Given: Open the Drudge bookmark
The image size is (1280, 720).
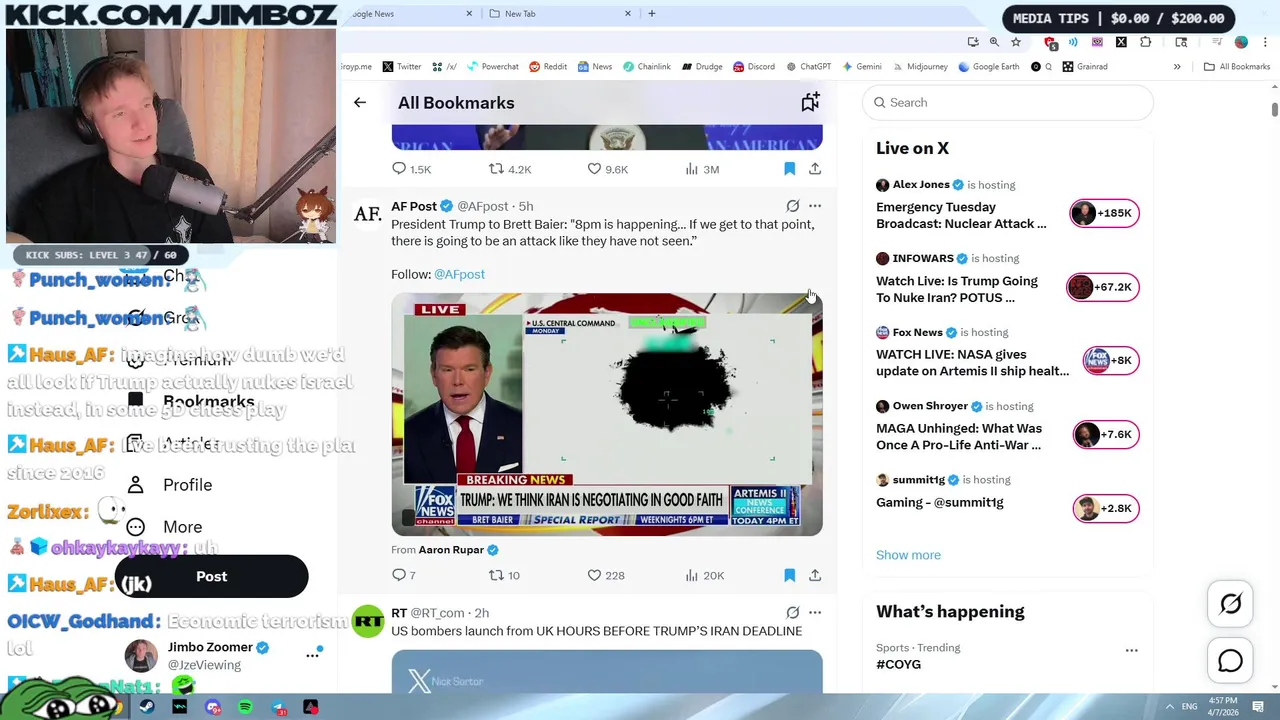Looking at the screenshot, I should tap(702, 67).
